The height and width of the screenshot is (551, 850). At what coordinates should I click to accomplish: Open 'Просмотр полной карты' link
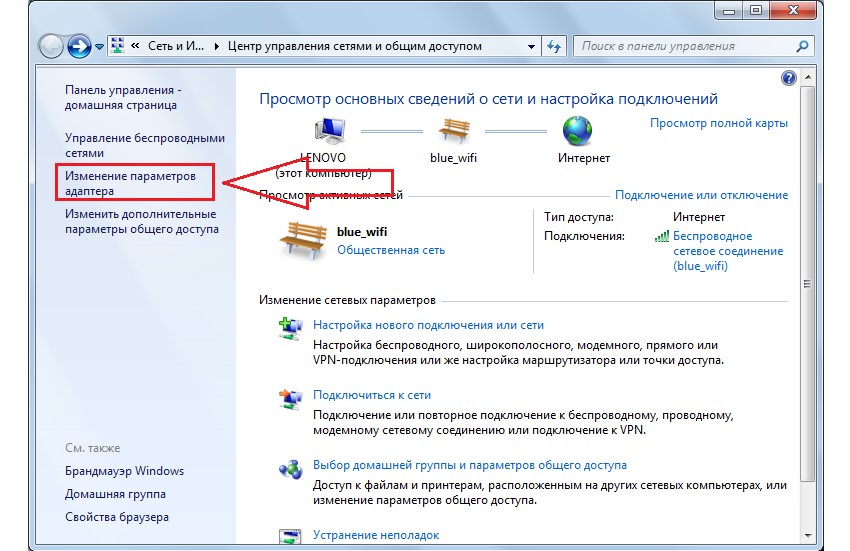click(x=719, y=123)
